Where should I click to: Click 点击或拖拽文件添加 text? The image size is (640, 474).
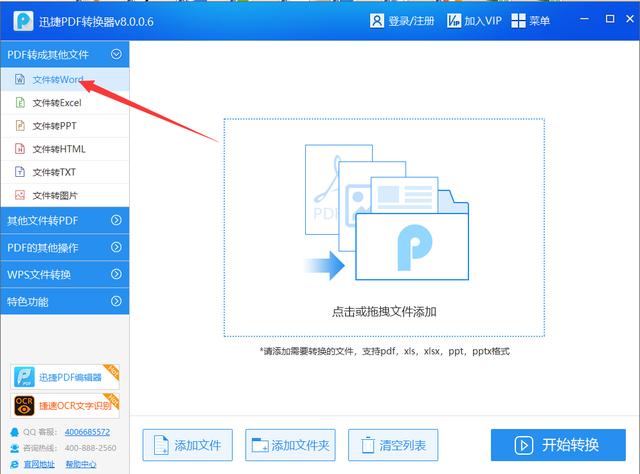coord(384,312)
